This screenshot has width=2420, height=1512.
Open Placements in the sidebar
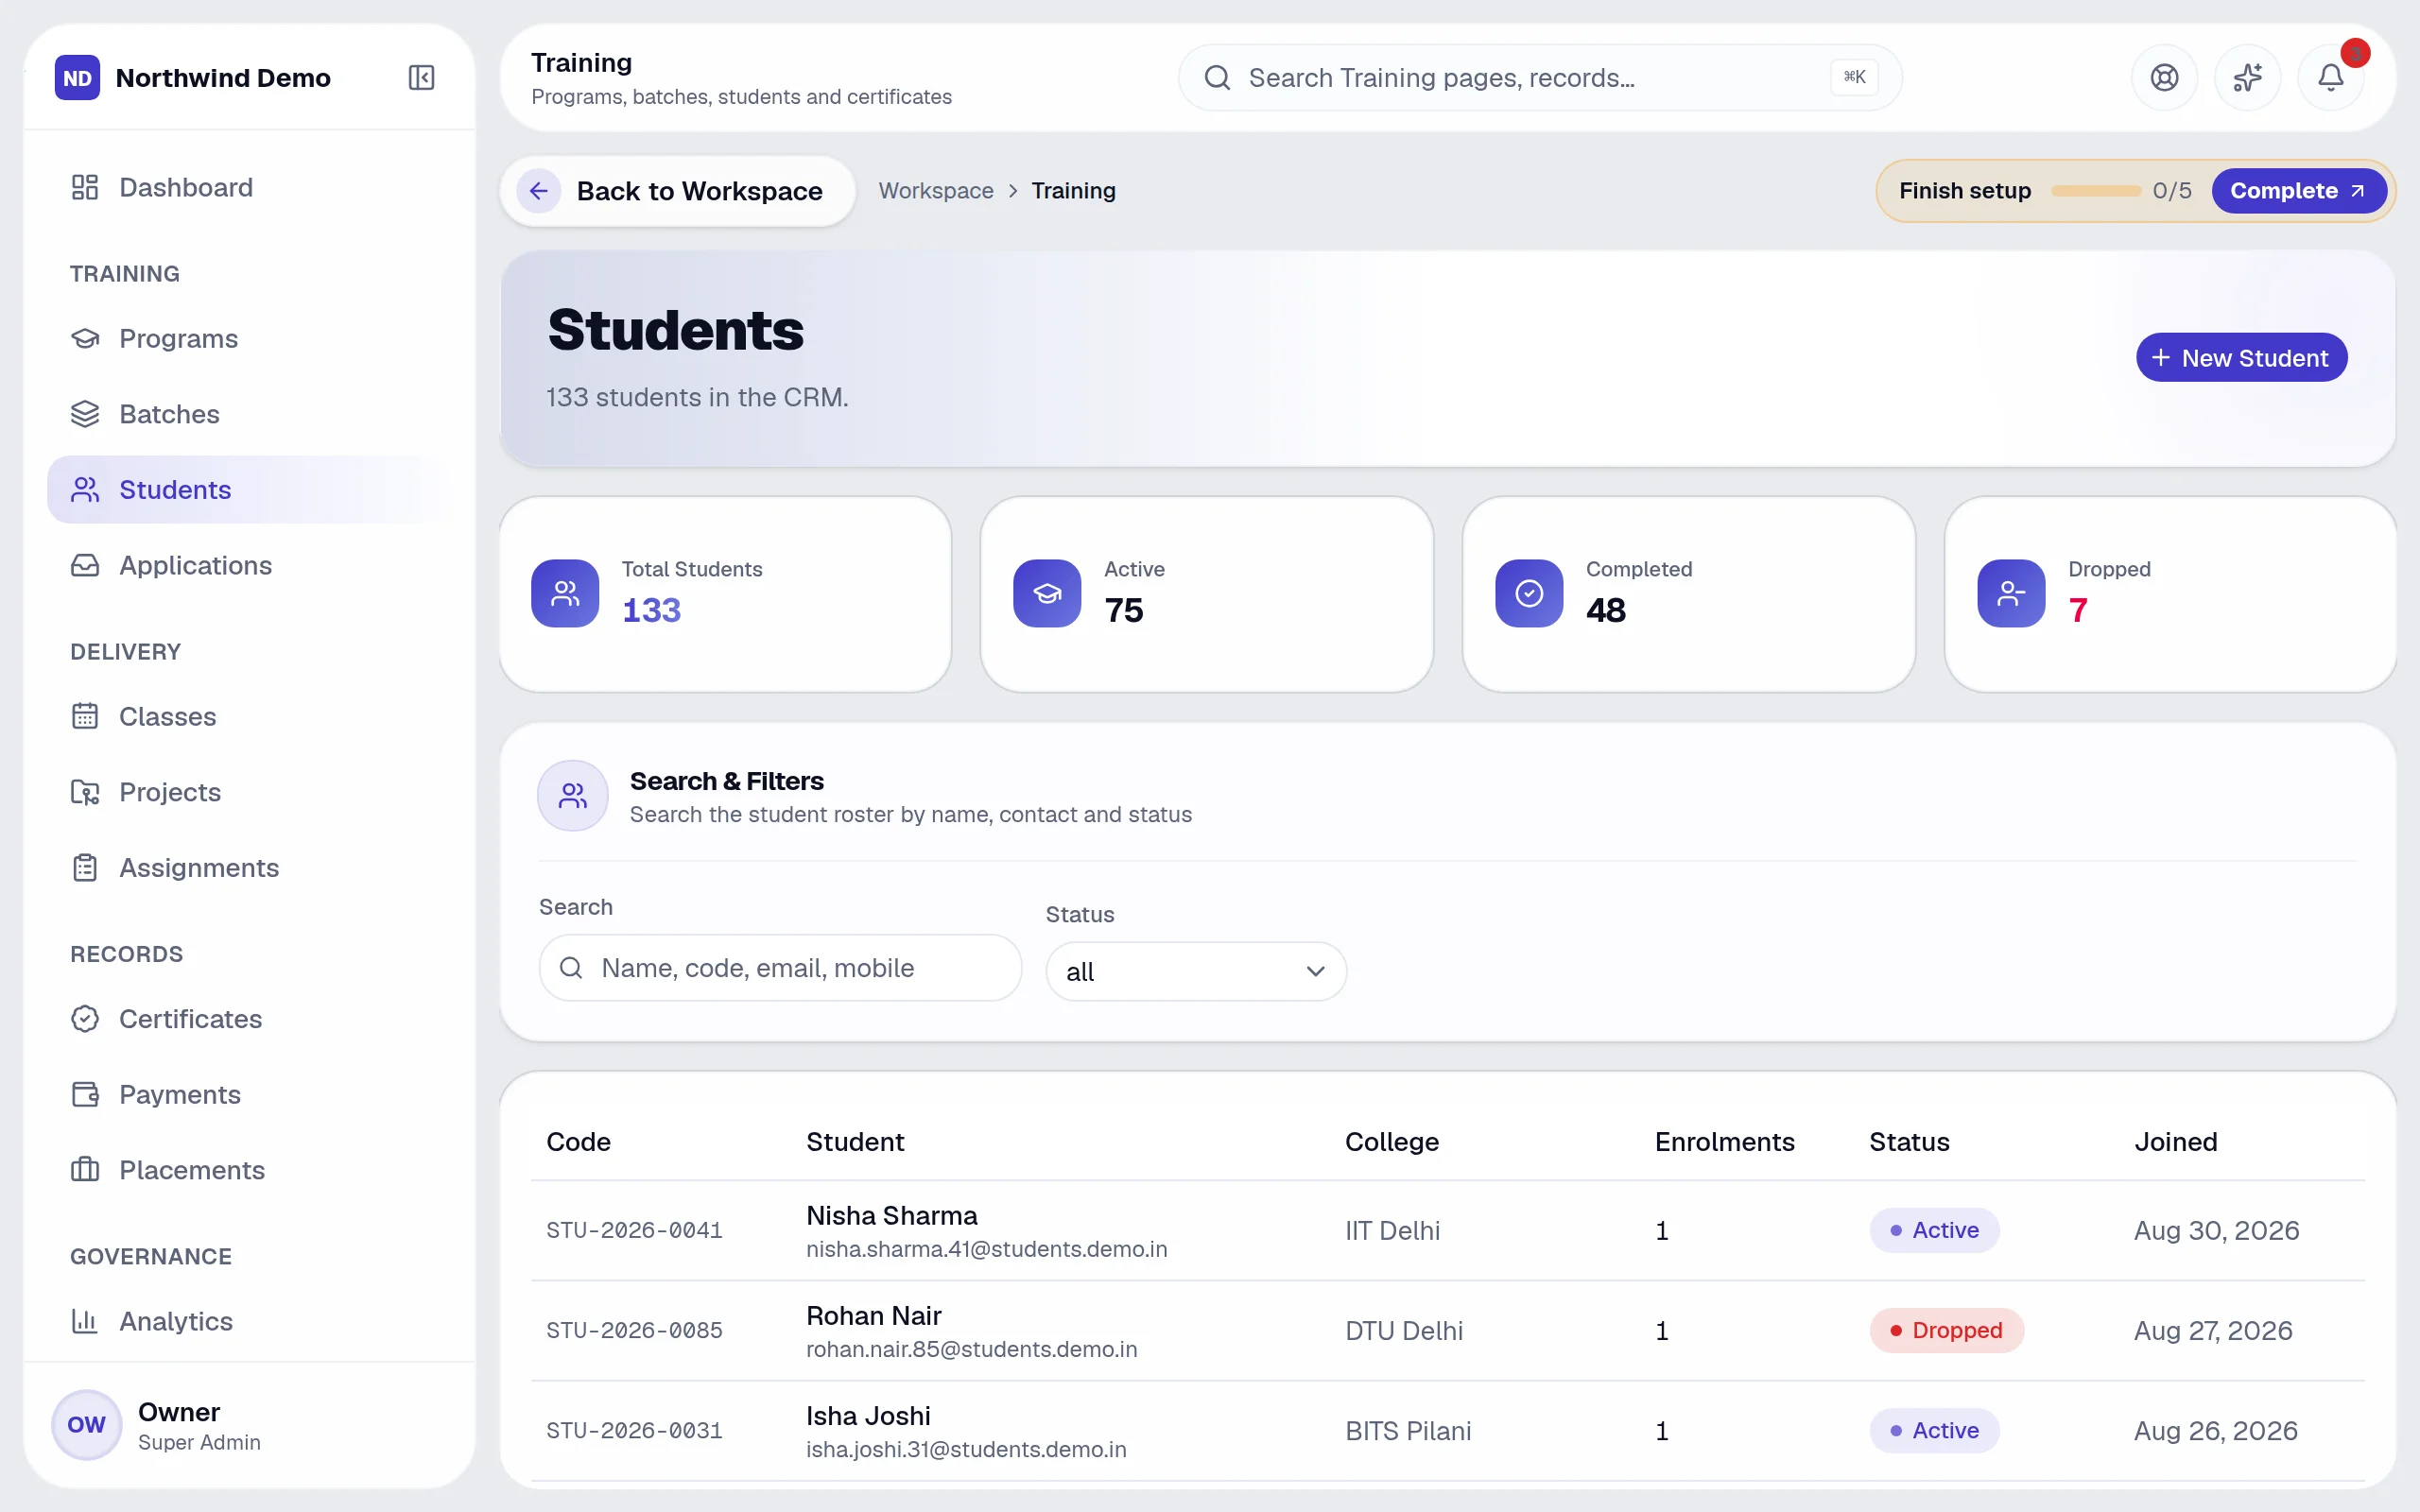[248, 1170]
